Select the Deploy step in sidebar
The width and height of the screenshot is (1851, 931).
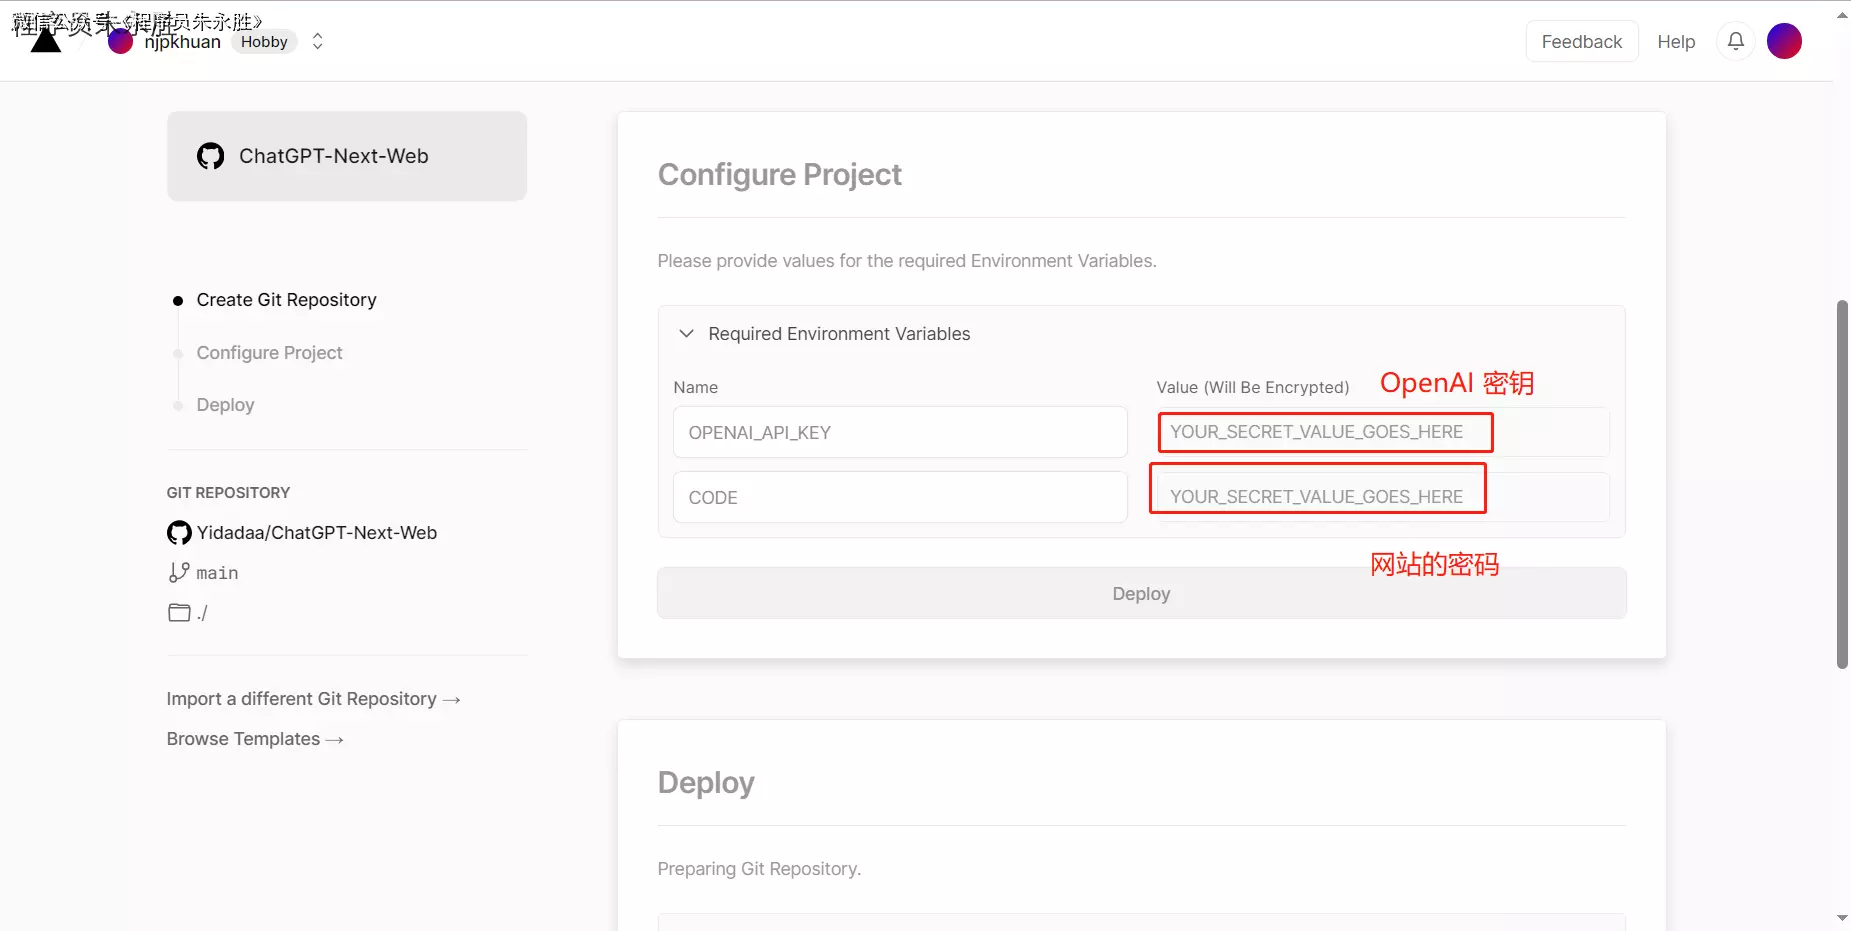(x=225, y=405)
